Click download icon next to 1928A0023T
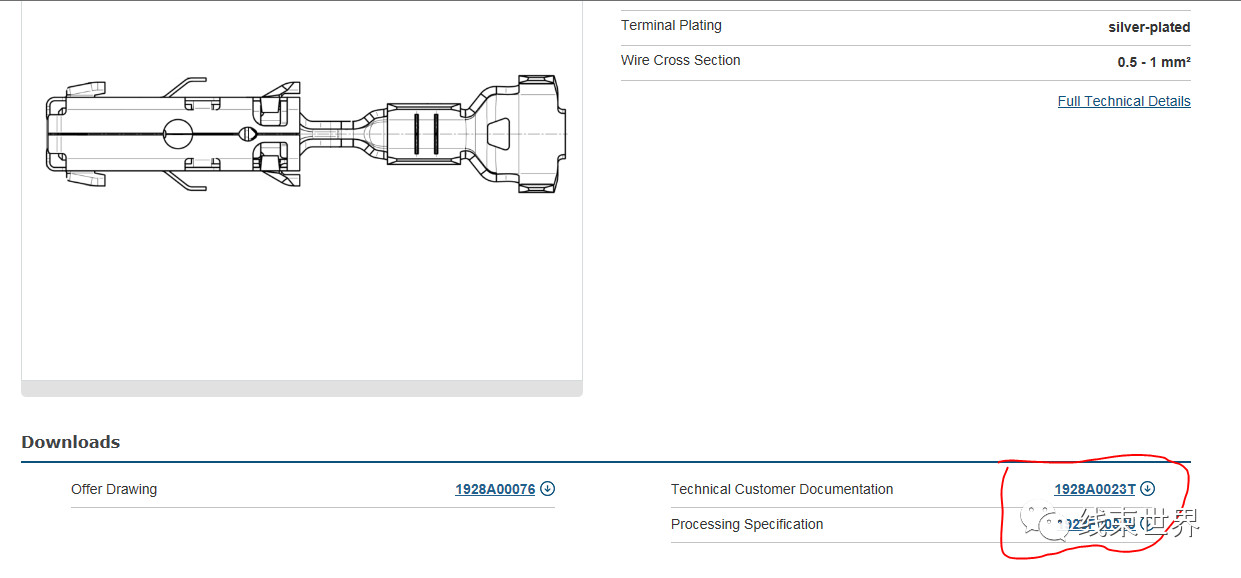This screenshot has height=578, width=1241. [1148, 489]
